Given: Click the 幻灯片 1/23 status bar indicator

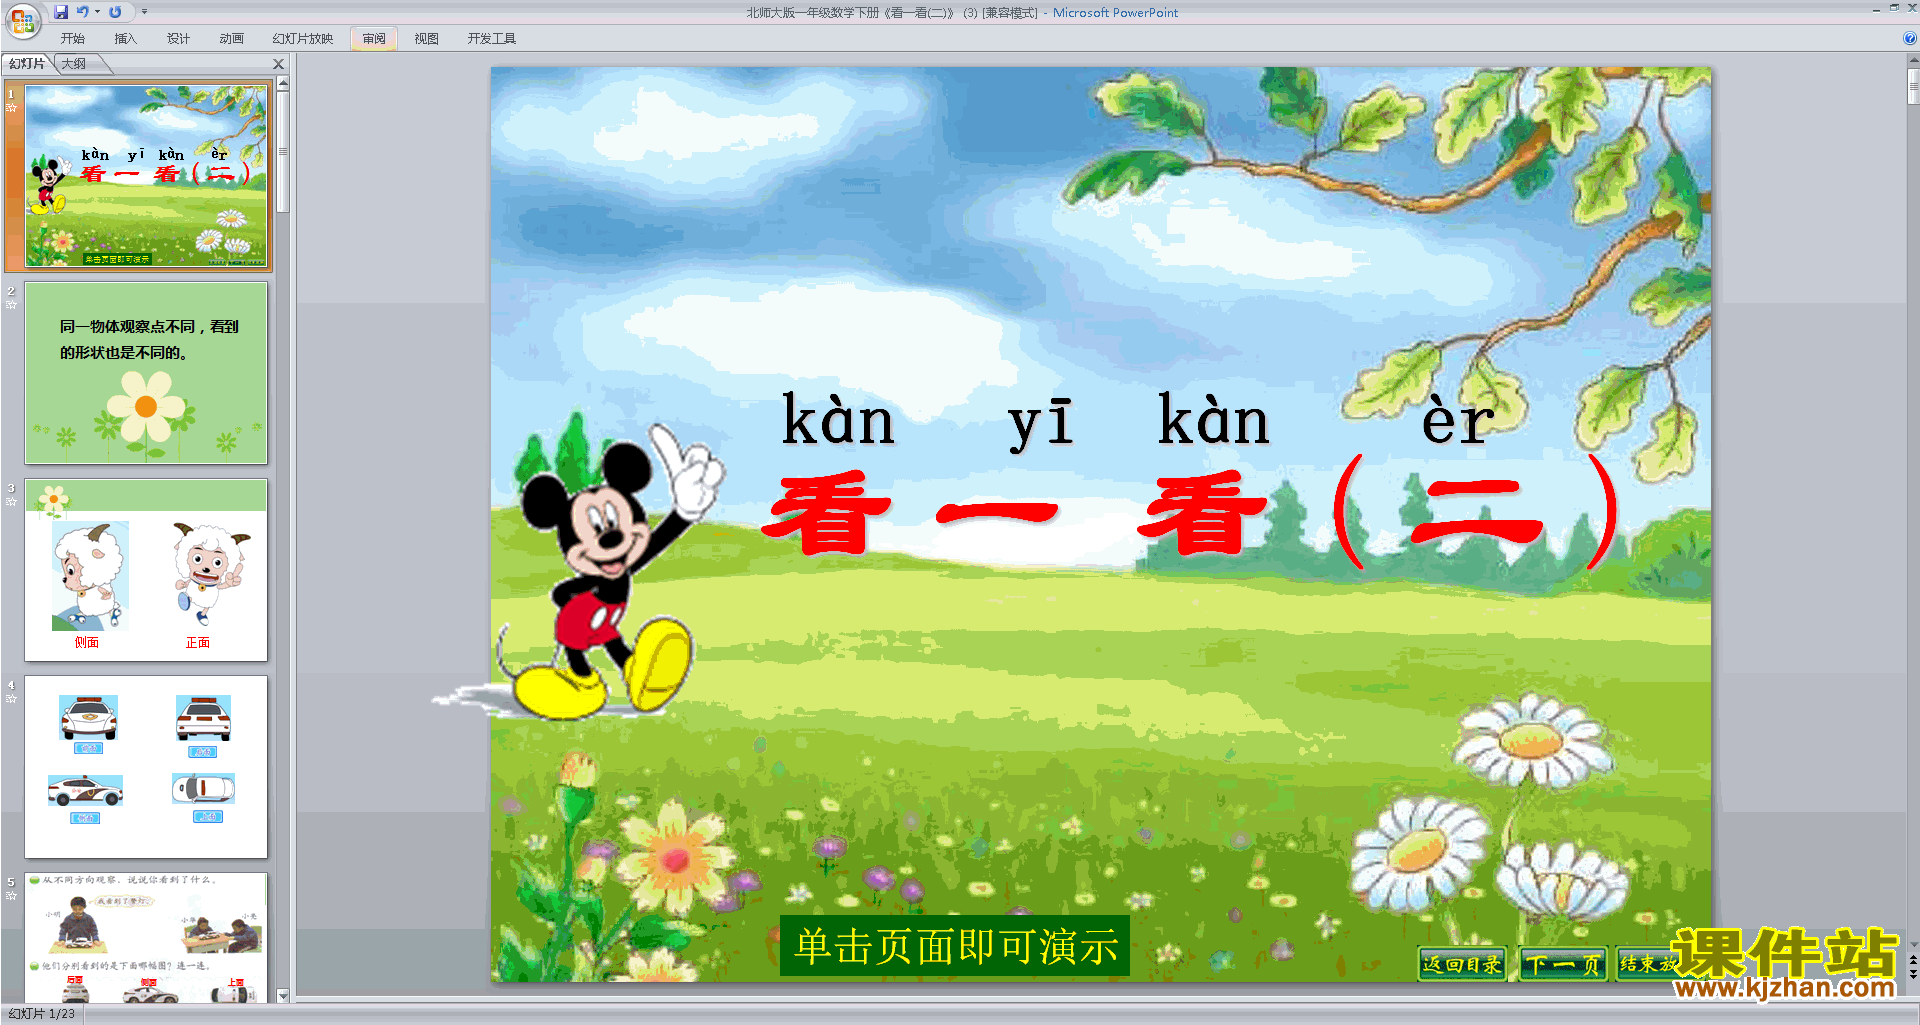Looking at the screenshot, I should (42, 1014).
